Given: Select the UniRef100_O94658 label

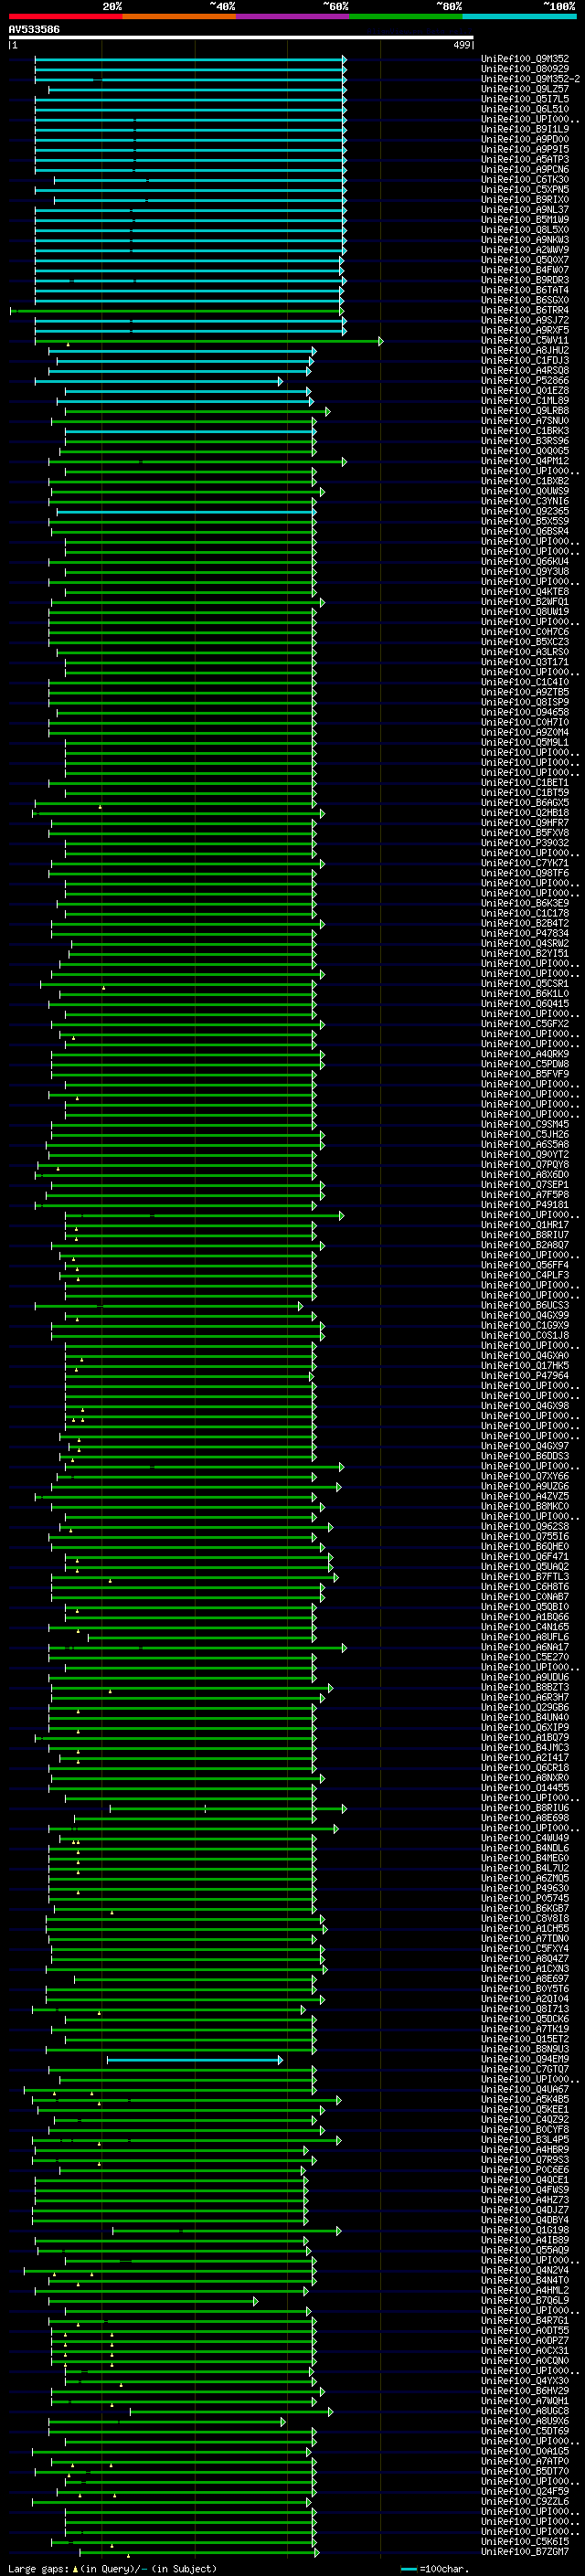Looking at the screenshot, I should 525,712.
